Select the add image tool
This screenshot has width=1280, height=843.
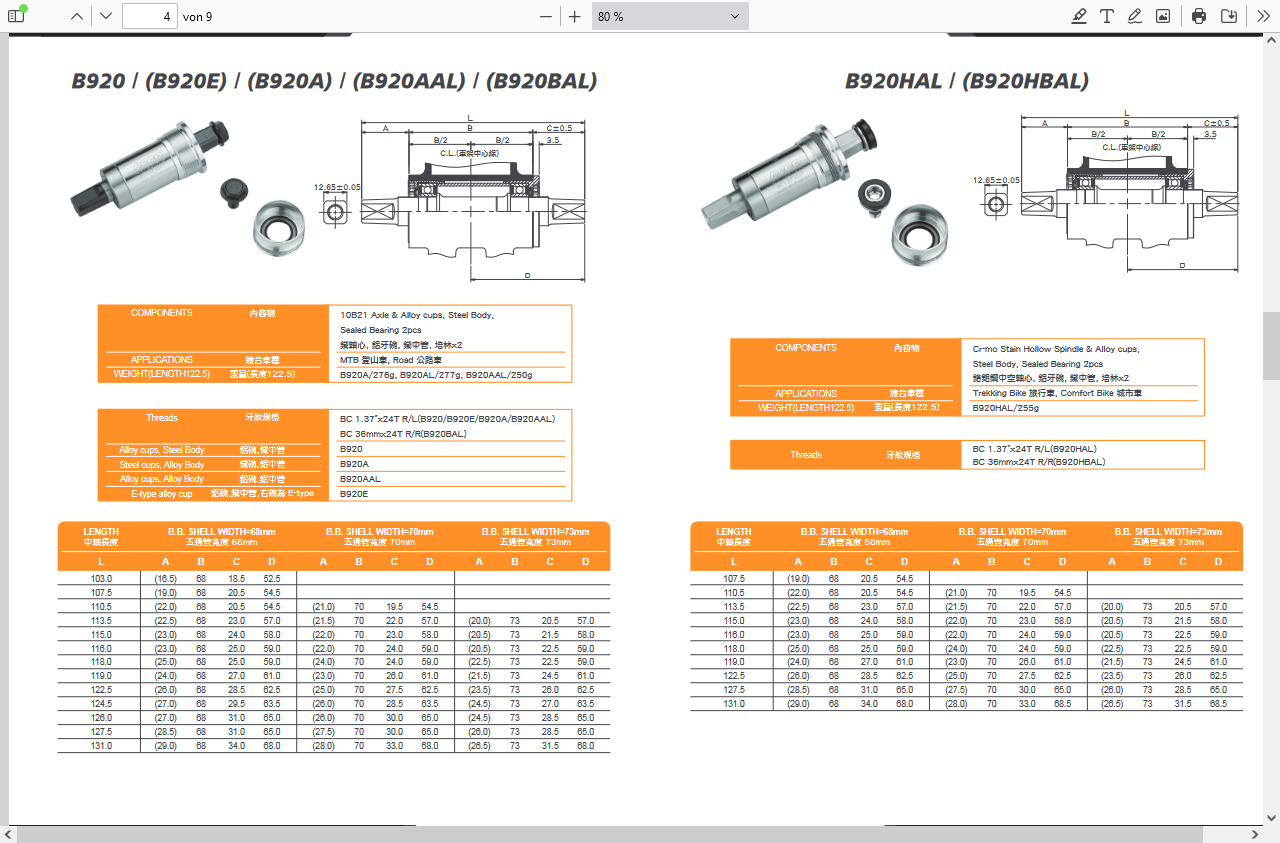click(1163, 16)
